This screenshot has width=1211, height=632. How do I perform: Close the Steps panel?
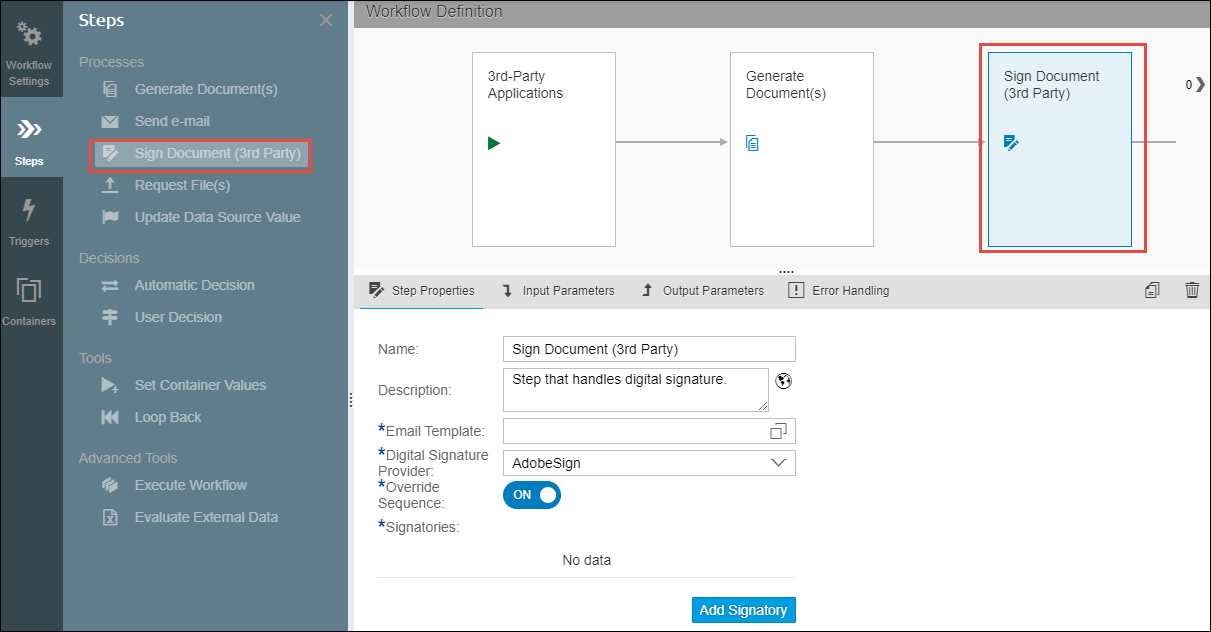click(x=326, y=20)
